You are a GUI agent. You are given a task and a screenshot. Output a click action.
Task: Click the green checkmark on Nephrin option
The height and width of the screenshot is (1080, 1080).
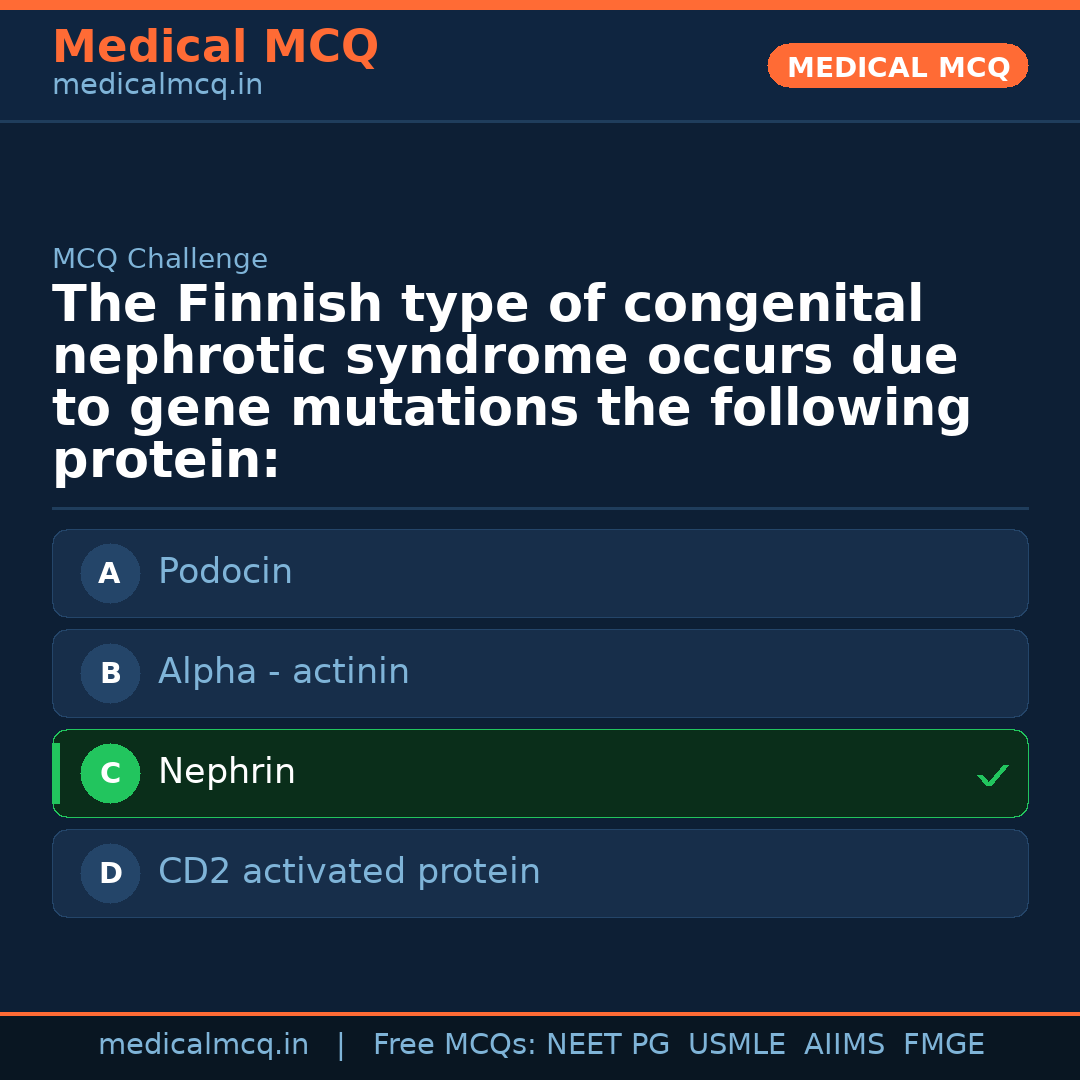point(992,775)
